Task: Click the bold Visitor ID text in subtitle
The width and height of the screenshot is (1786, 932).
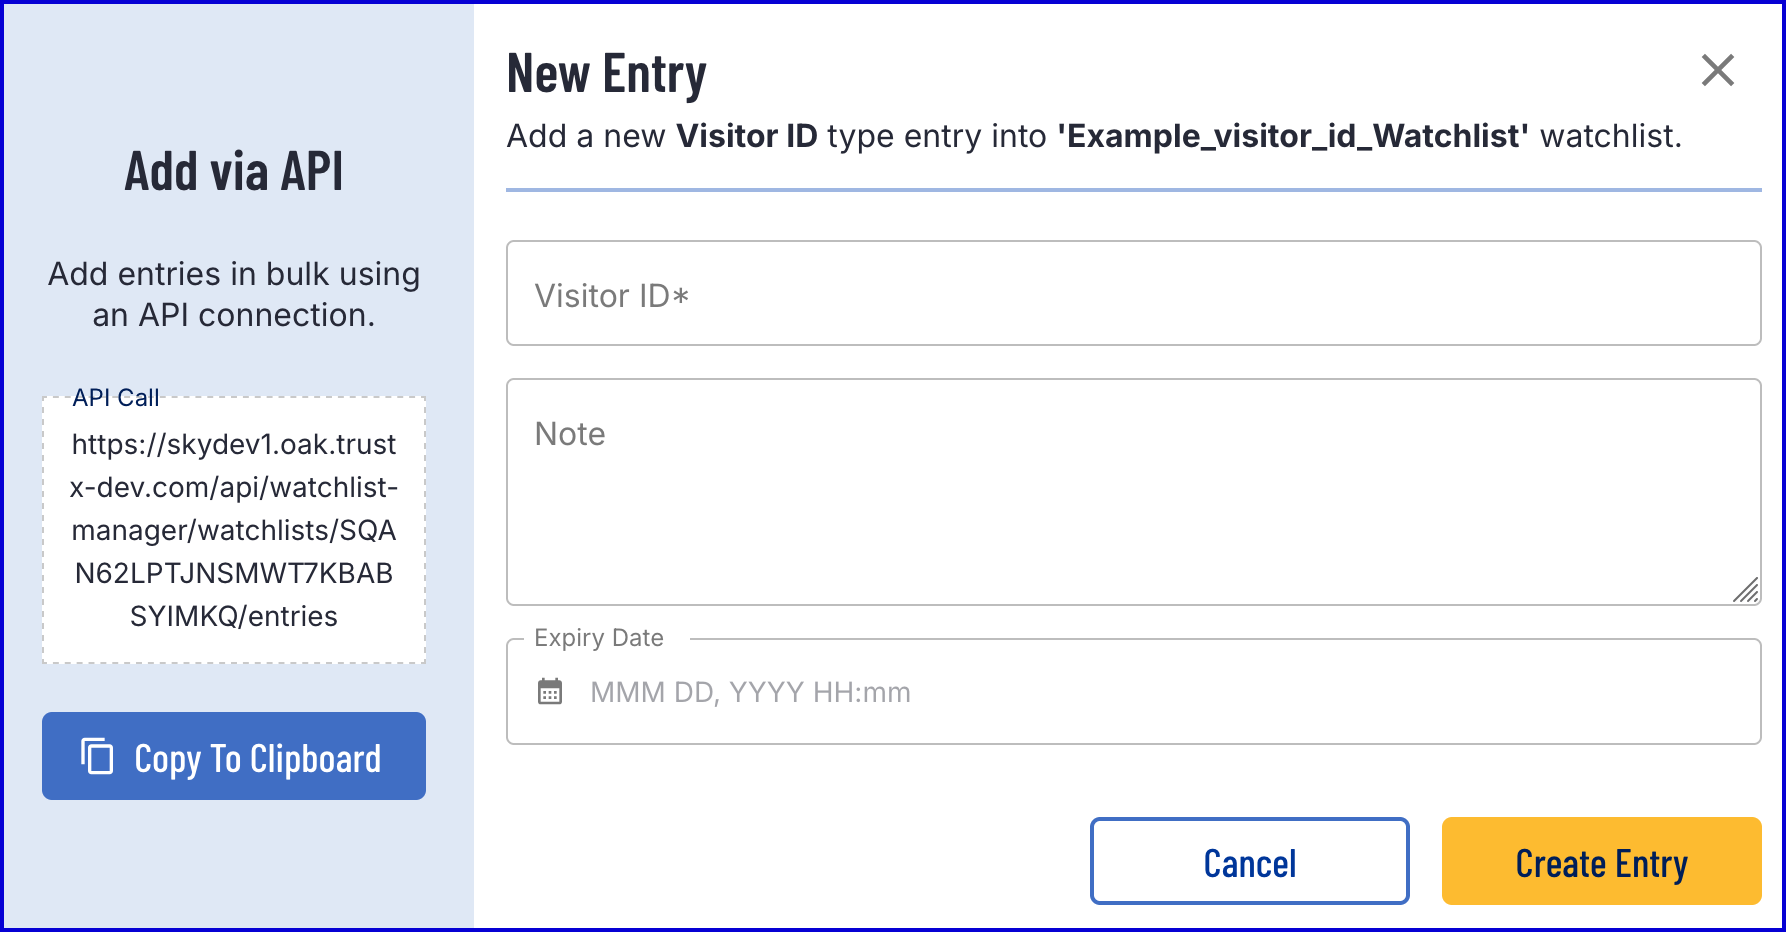Action: [x=747, y=136]
